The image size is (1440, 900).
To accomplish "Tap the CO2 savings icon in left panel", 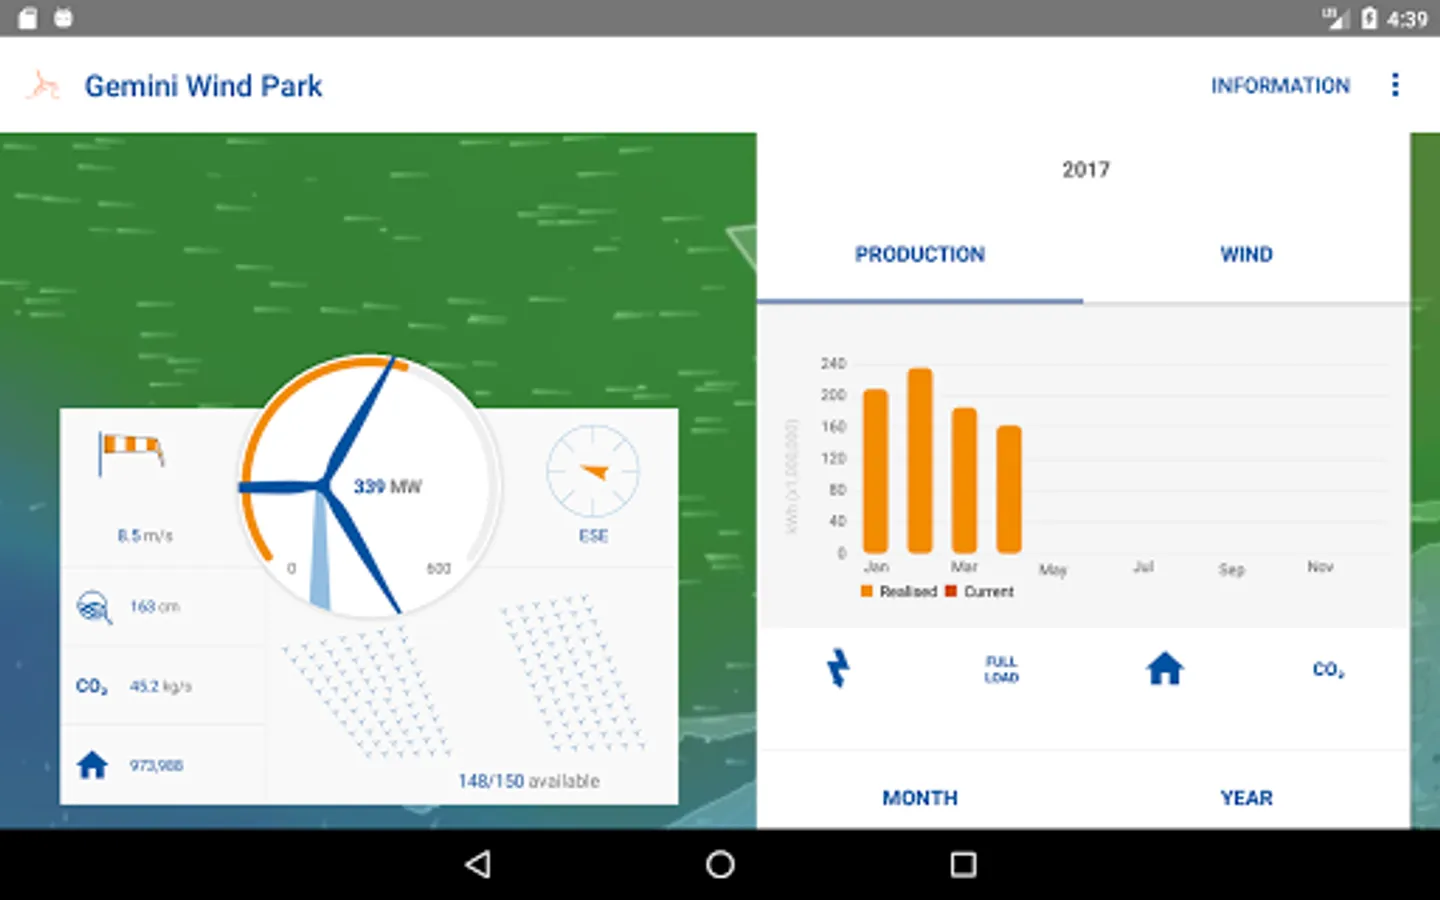I will (x=92, y=687).
